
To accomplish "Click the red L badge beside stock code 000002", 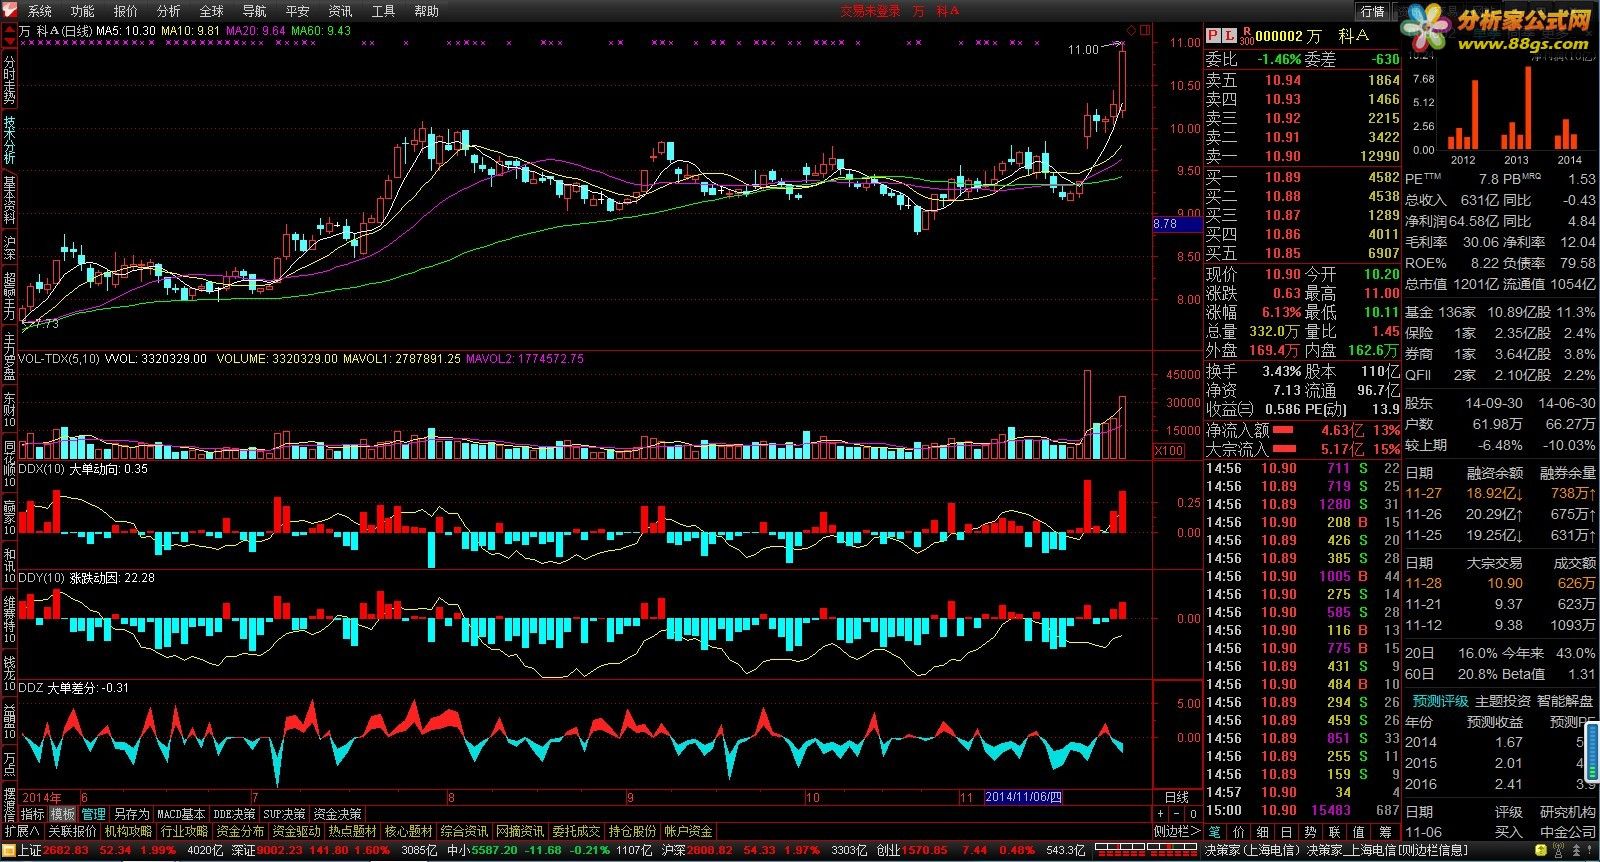I will point(1230,35).
